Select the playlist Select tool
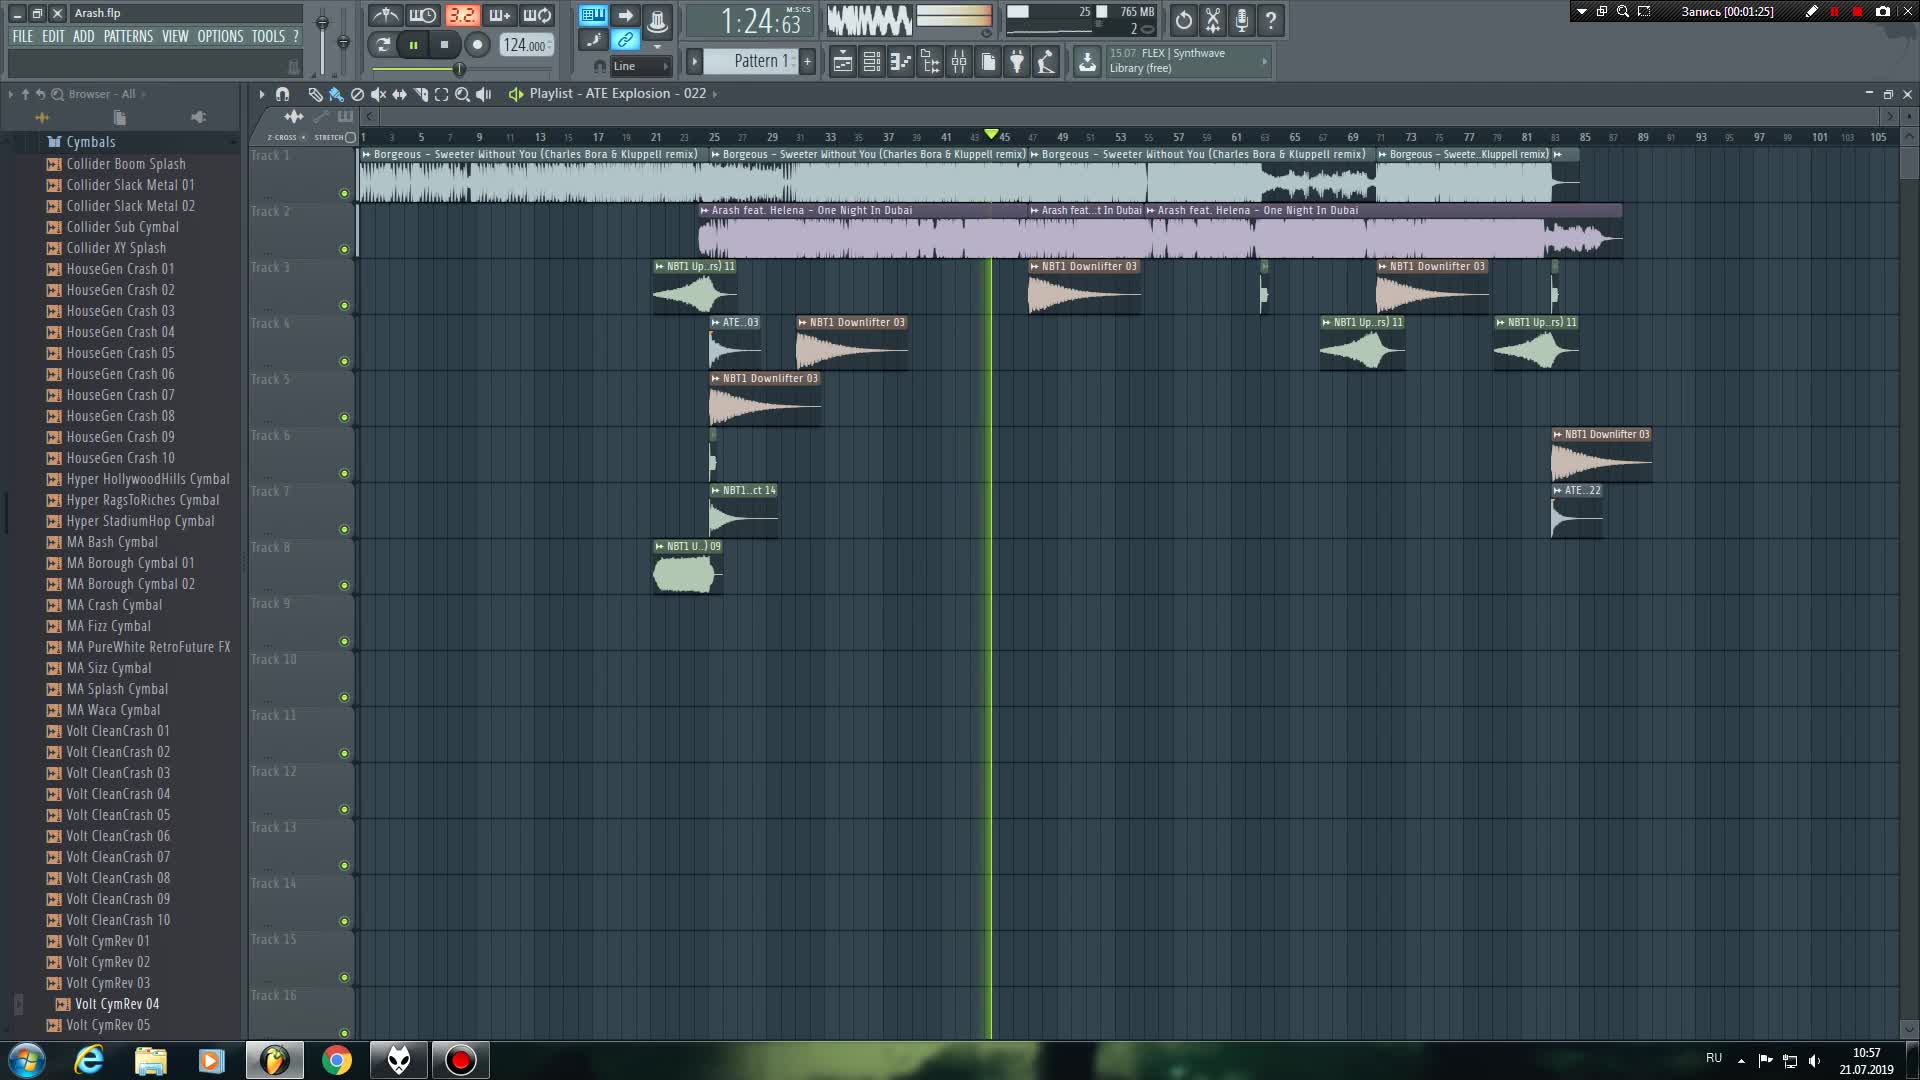The width and height of the screenshot is (1920, 1080). click(x=441, y=94)
